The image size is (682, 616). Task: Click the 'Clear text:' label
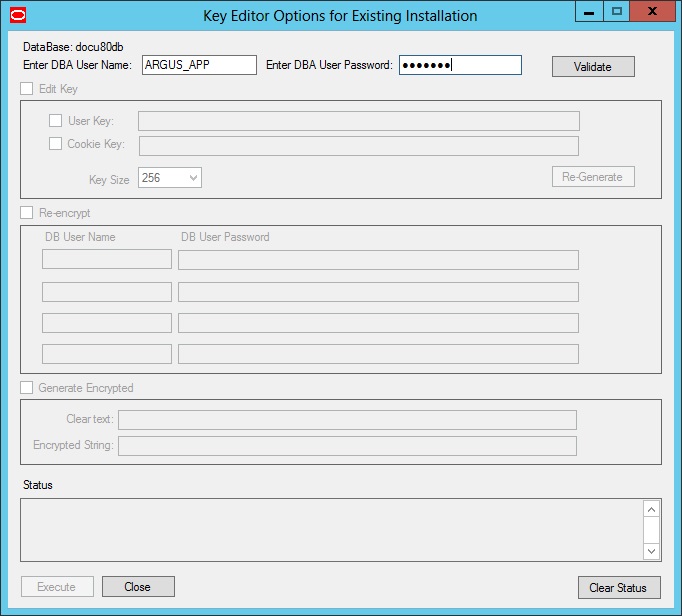[x=90, y=419]
